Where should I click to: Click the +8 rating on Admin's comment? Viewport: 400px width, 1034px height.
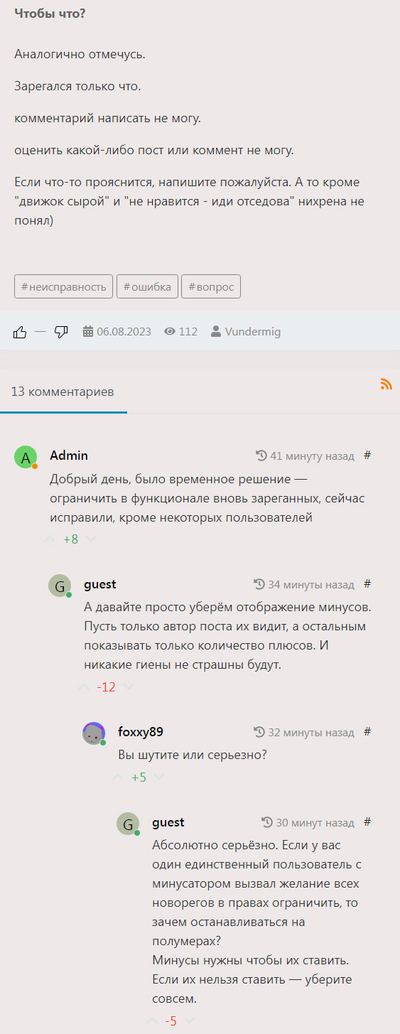[71, 539]
